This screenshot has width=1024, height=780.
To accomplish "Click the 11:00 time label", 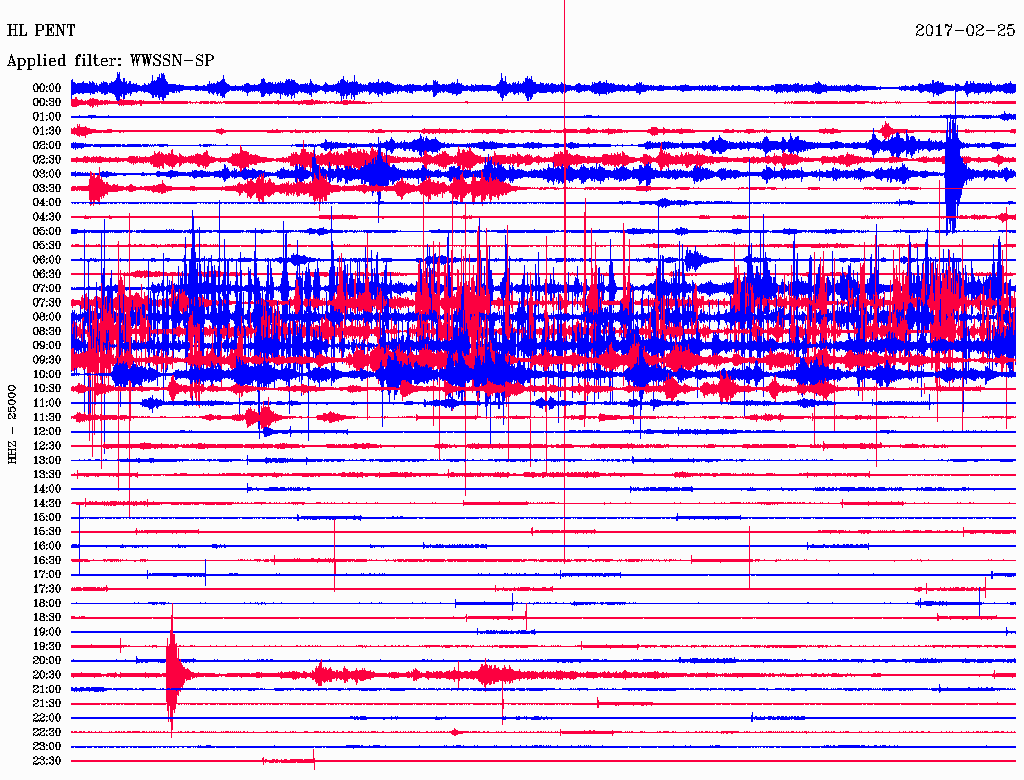I will pos(47,403).
